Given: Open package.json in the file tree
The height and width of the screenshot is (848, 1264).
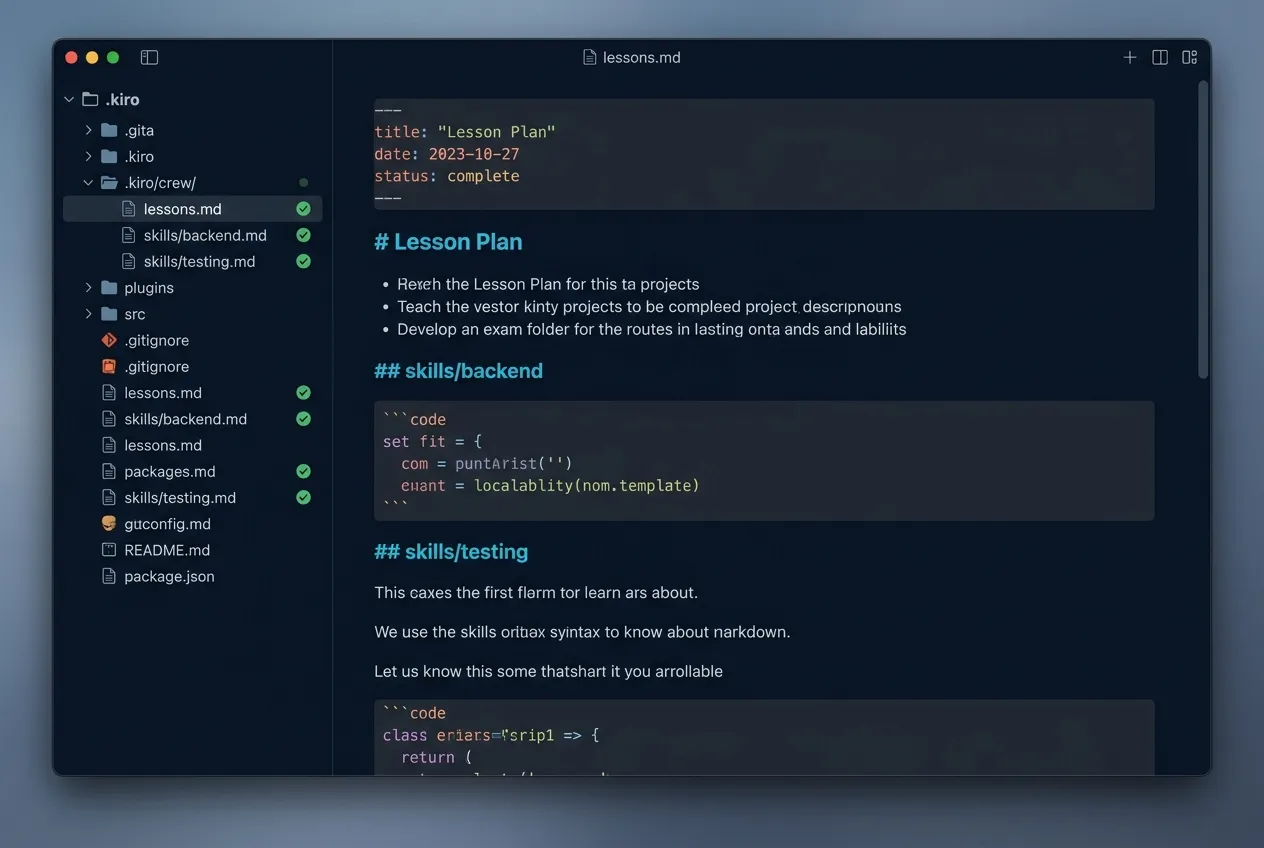Looking at the screenshot, I should (169, 576).
